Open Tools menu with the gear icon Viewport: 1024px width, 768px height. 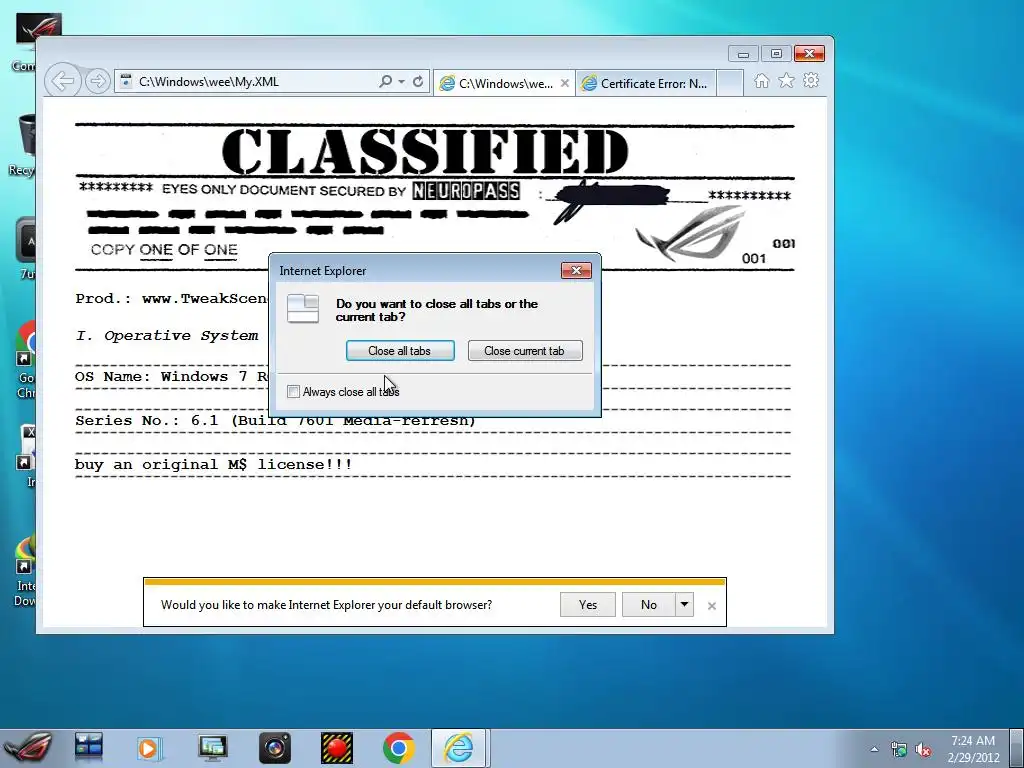[x=811, y=80]
